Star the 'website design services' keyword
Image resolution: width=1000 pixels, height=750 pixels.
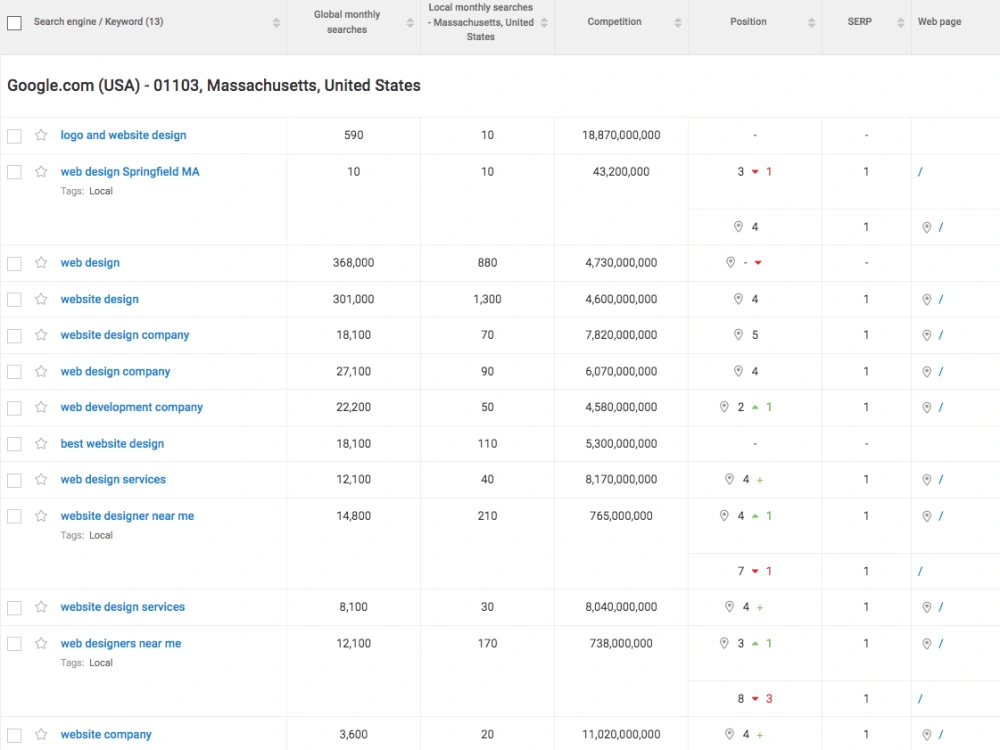click(41, 607)
